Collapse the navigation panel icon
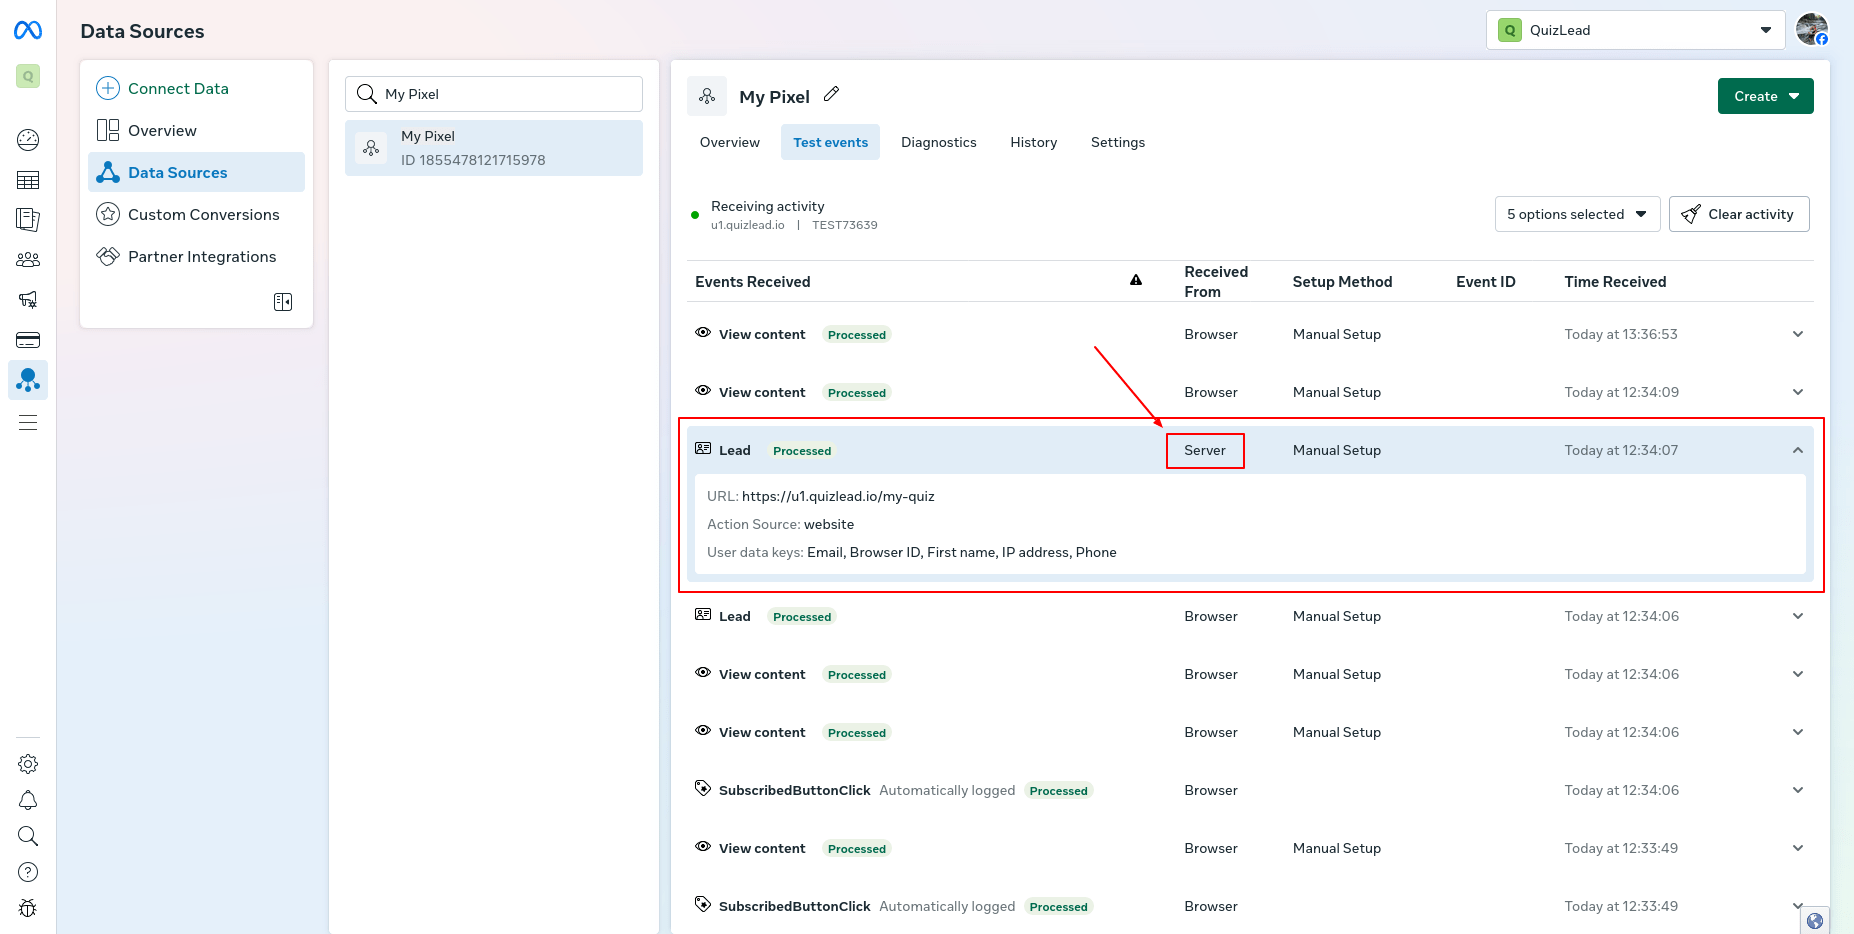This screenshot has width=1854, height=934. click(x=283, y=302)
